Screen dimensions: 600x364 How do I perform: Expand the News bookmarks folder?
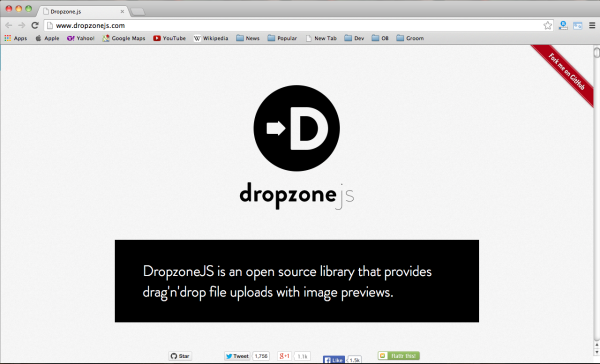coord(248,38)
